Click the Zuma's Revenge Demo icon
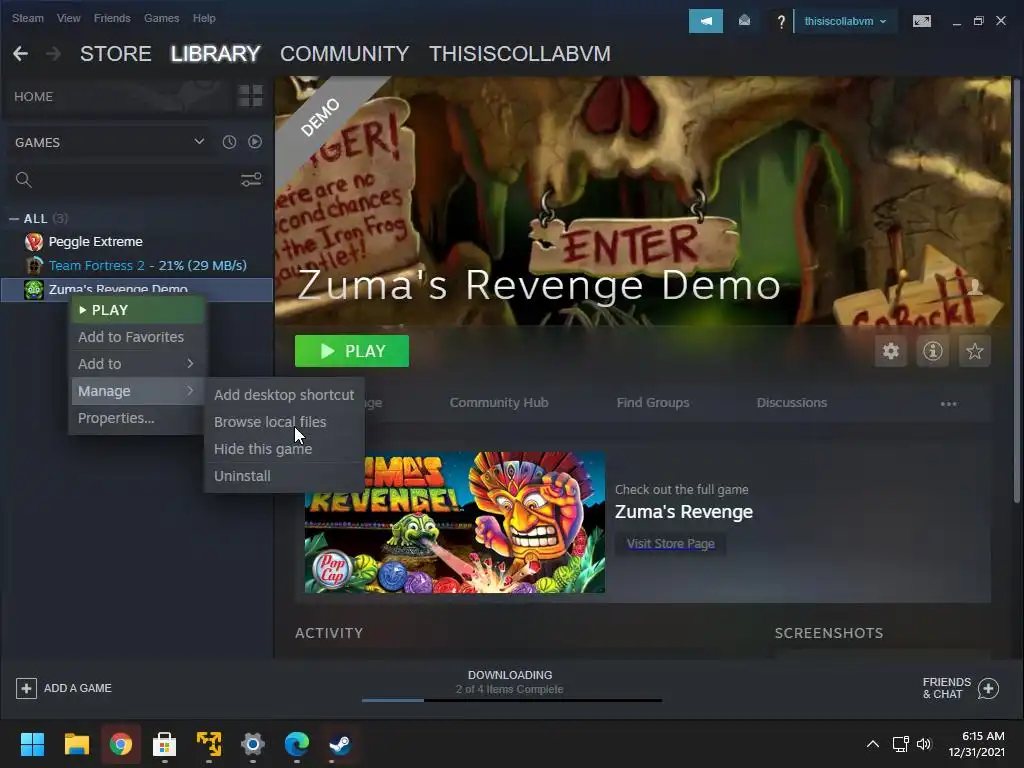Screen dimensions: 1024x768 coord(34,289)
